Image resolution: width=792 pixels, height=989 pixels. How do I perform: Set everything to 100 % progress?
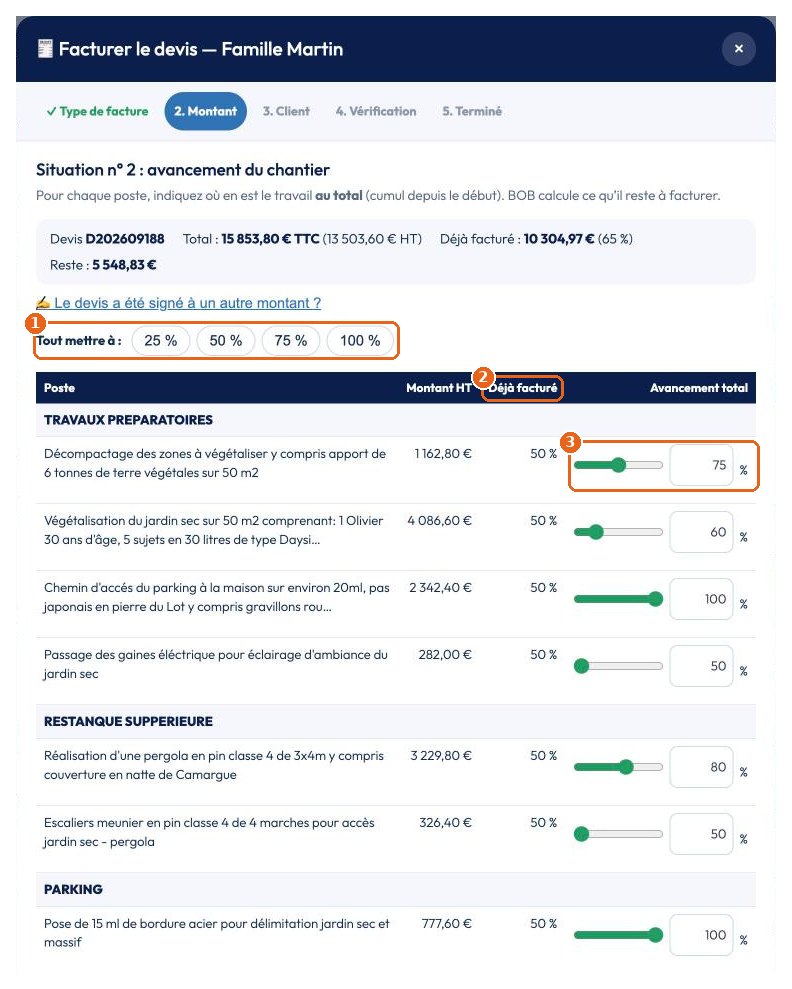[360, 341]
